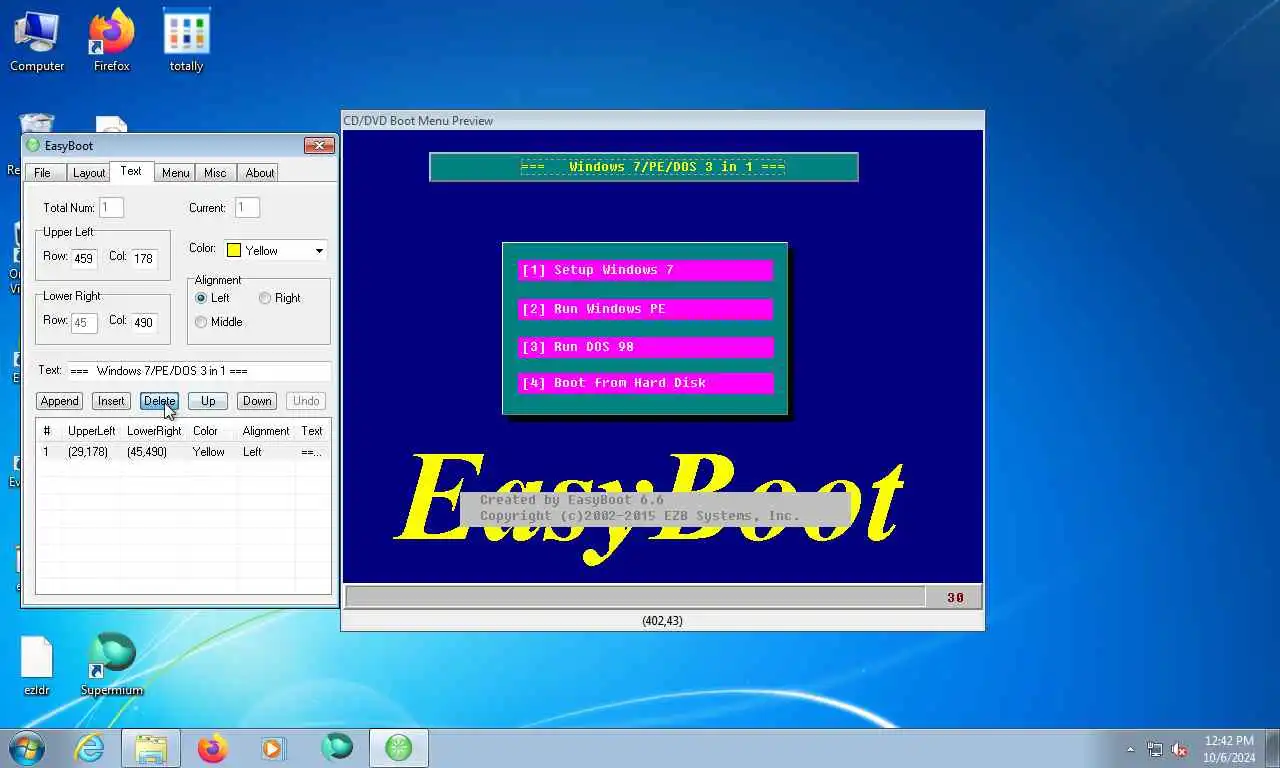Viewport: 1280px width, 768px height.
Task: Open the Firefox desktop shortcut
Action: click(x=112, y=41)
